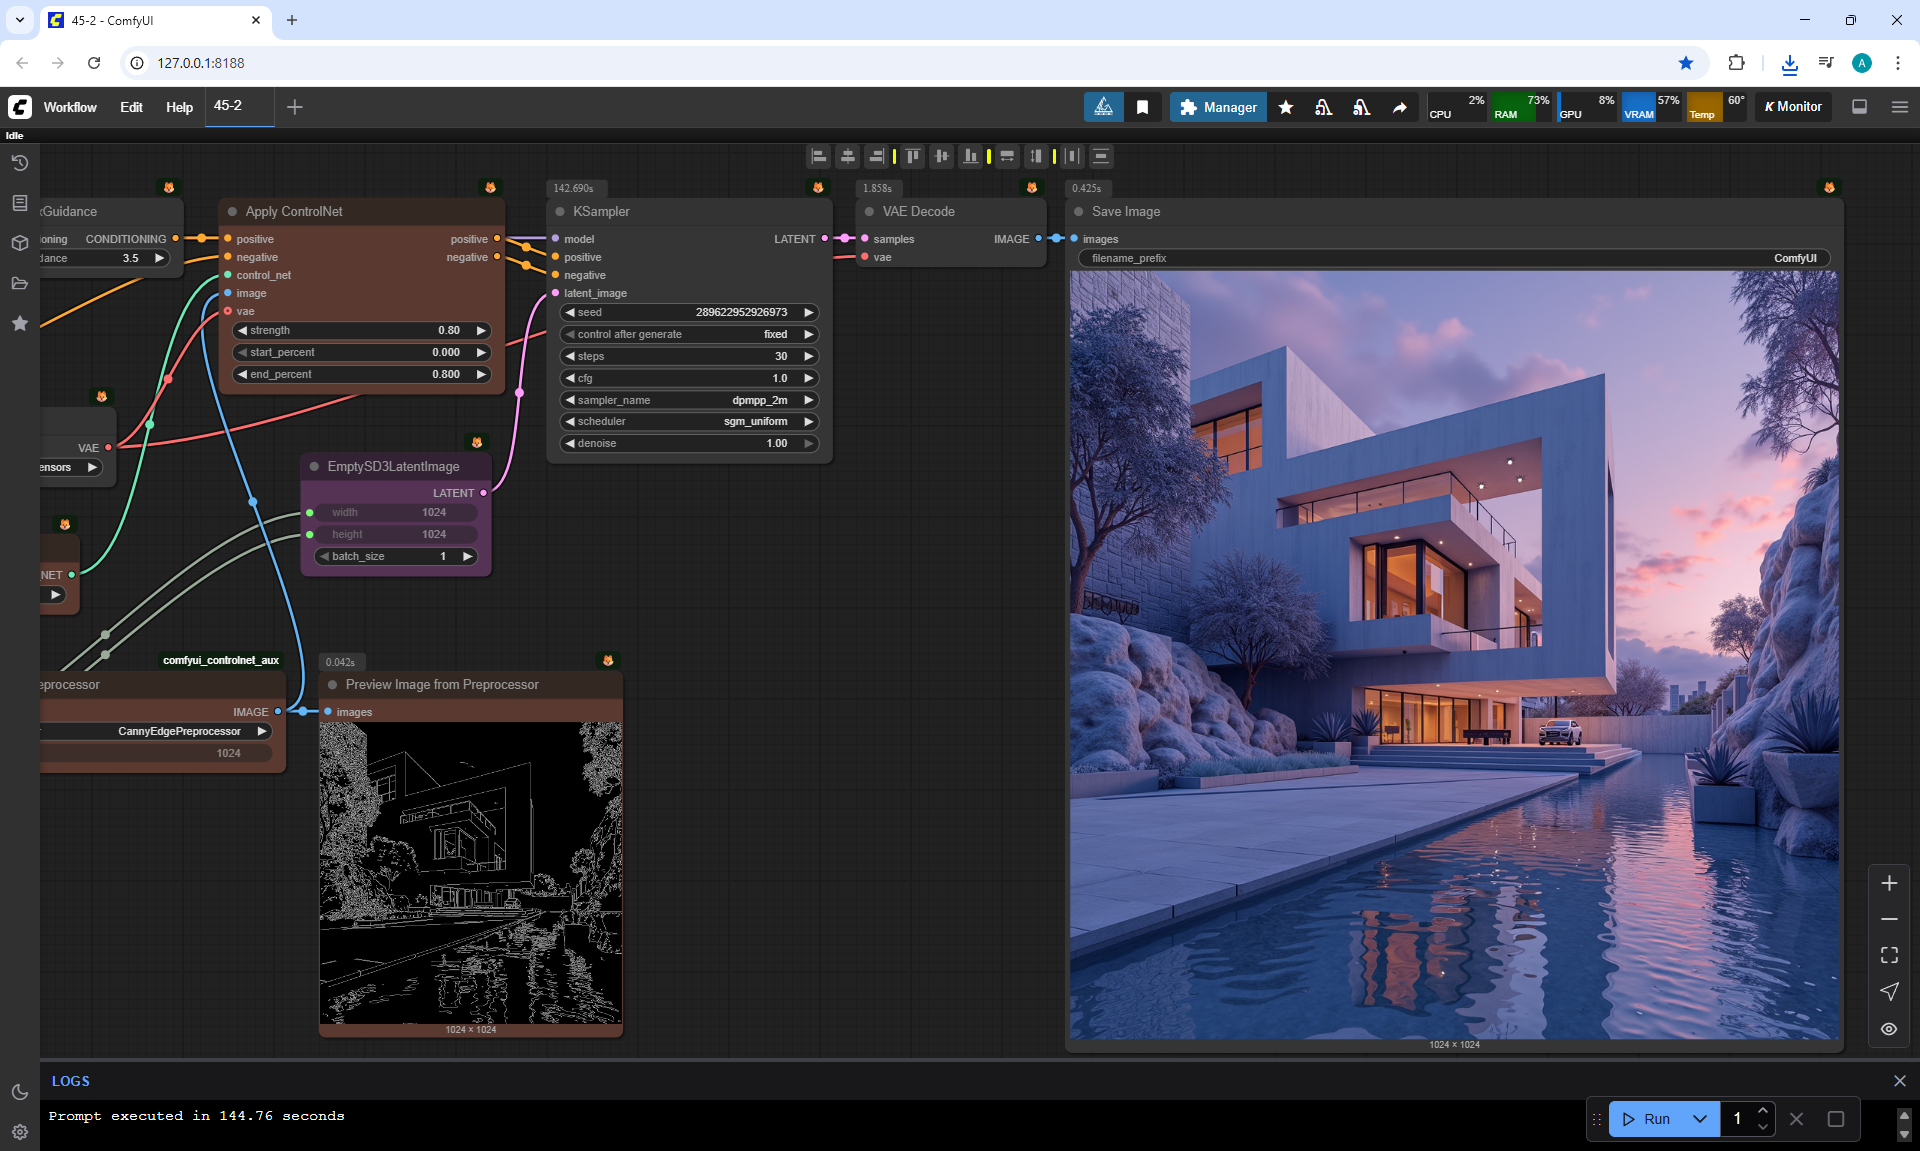Image resolution: width=1920 pixels, height=1151 pixels.
Task: Open the Workflow menu
Action: [x=70, y=107]
